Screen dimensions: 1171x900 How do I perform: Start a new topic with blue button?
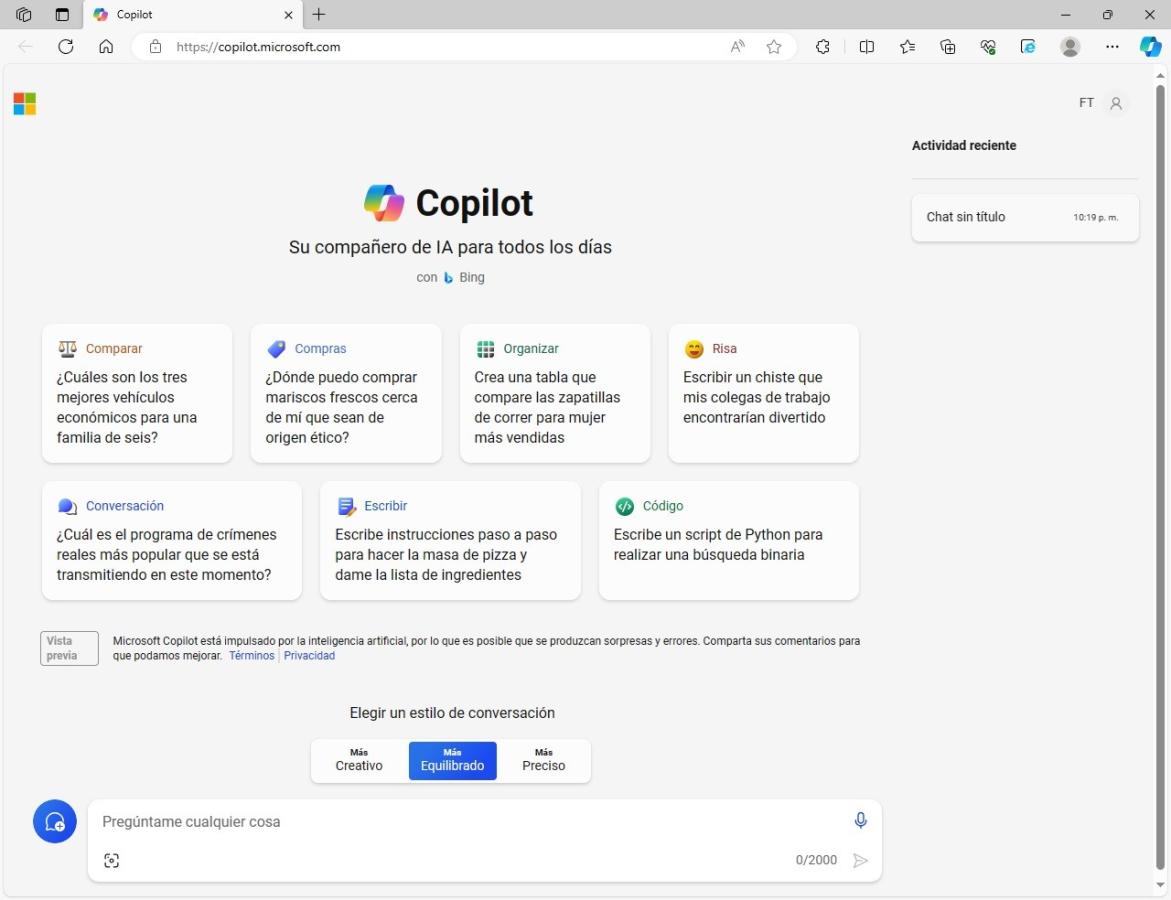[55, 822]
